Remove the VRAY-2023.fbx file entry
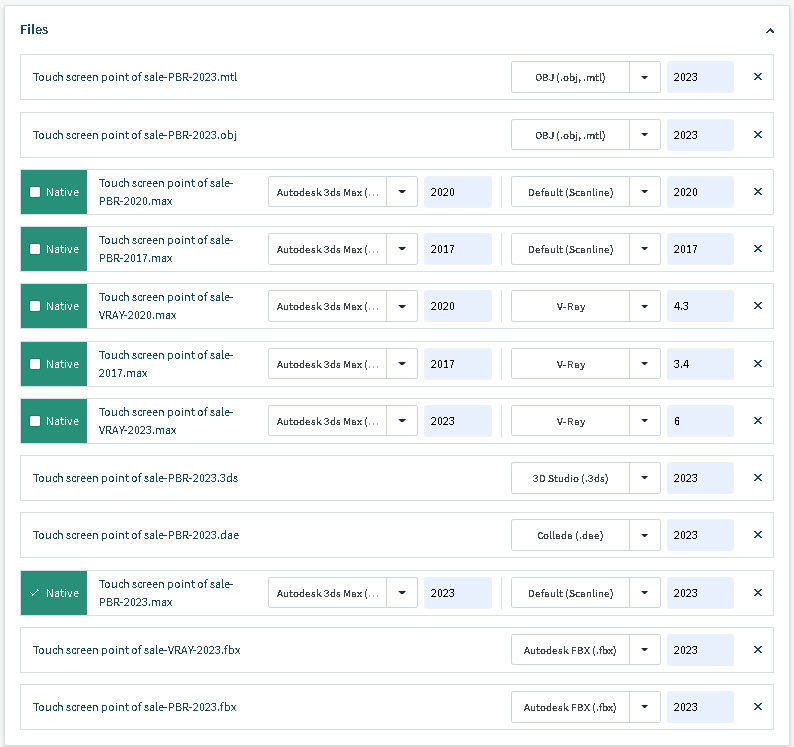Viewport: 794px width, 747px height. point(757,650)
